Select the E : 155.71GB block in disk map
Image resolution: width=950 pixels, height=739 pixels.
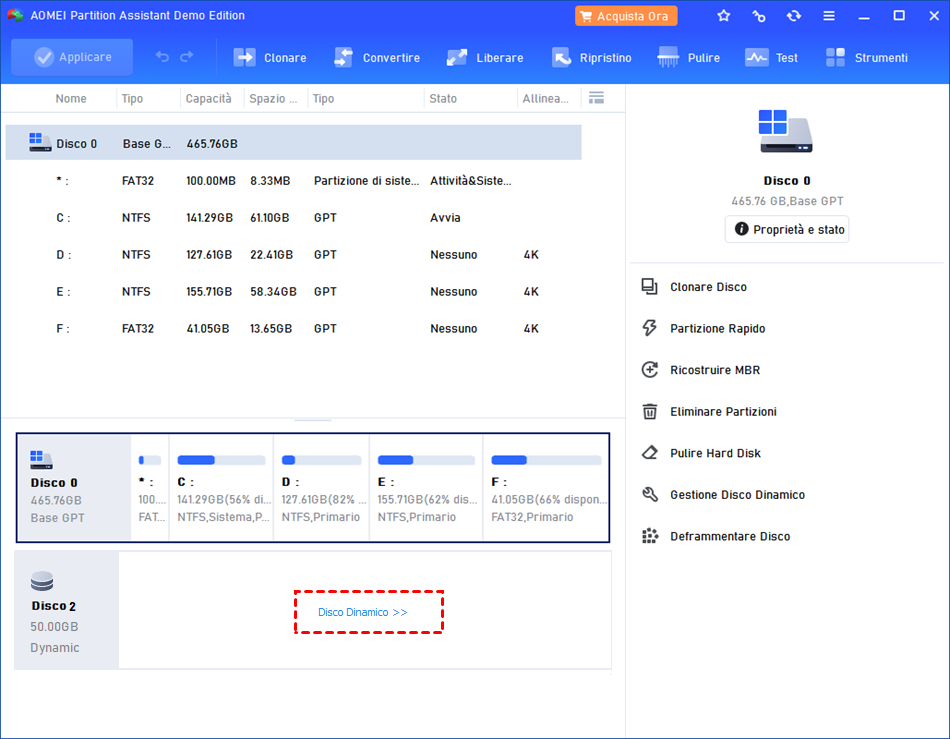click(427, 488)
